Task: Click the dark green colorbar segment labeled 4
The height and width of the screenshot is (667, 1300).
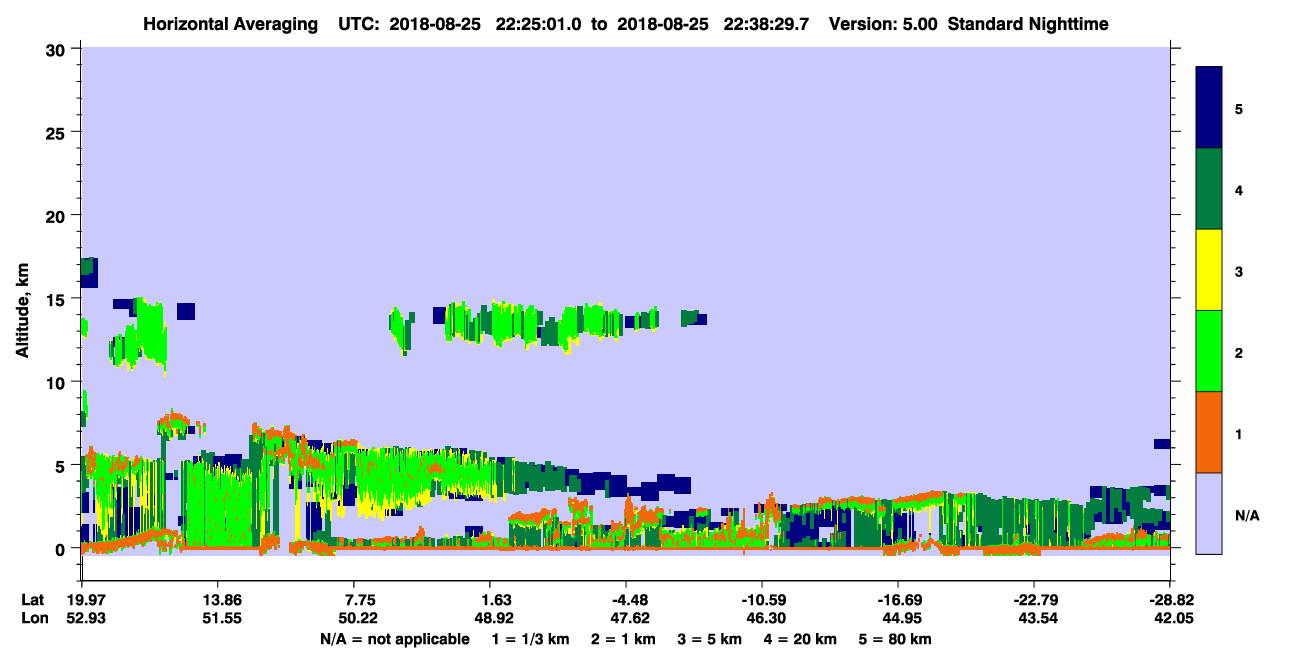Action: 1209,189
